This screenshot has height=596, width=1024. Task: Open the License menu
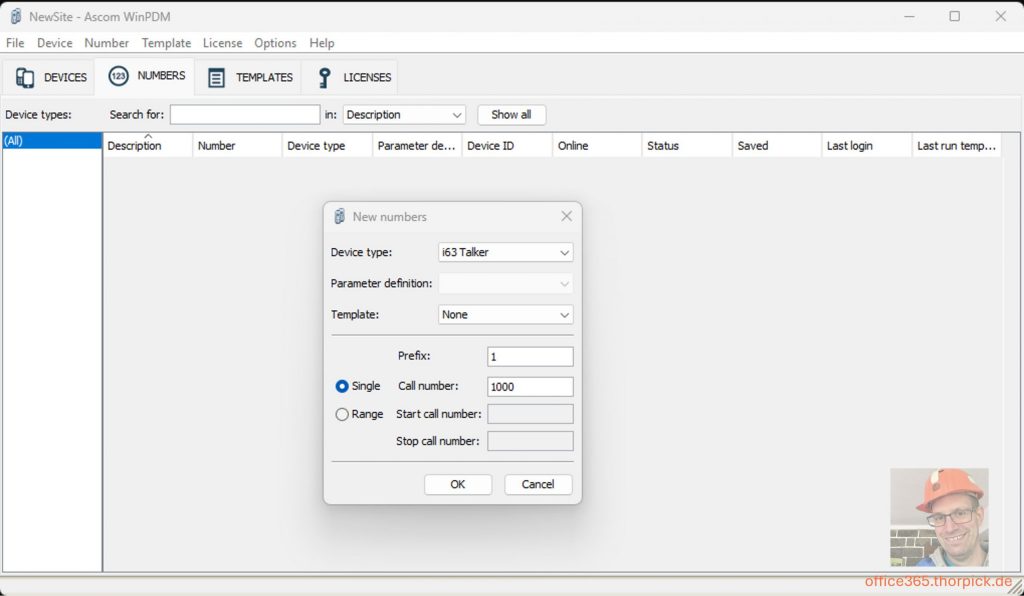click(222, 43)
